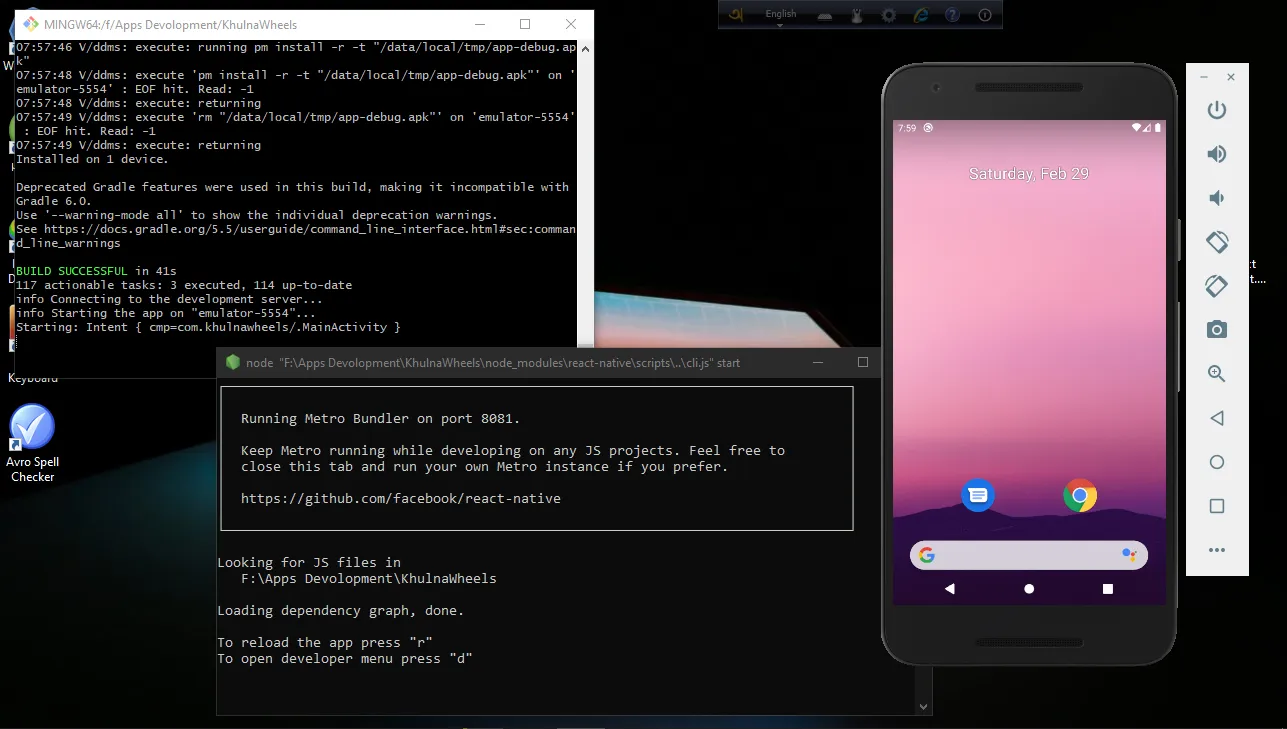Tap the "Saturday, Feb 29" date on the phone
The width and height of the screenshot is (1287, 729).
click(1029, 174)
